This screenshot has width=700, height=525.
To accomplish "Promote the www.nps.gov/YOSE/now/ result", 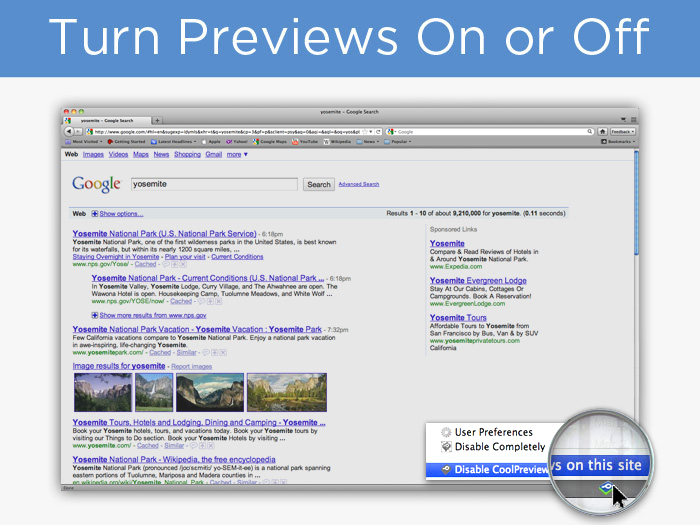I will [x=210, y=301].
